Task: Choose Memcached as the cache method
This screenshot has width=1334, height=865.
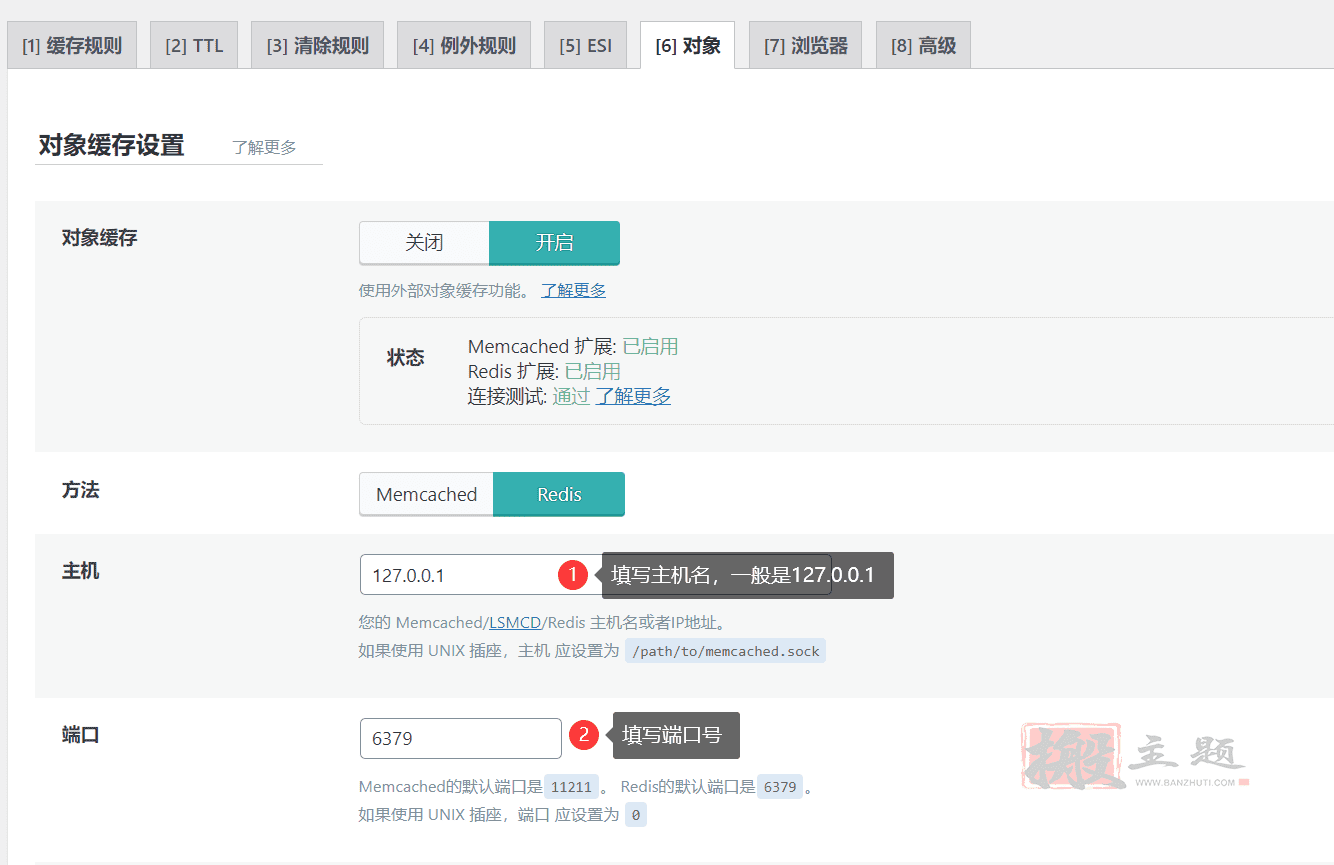Action: coord(426,494)
